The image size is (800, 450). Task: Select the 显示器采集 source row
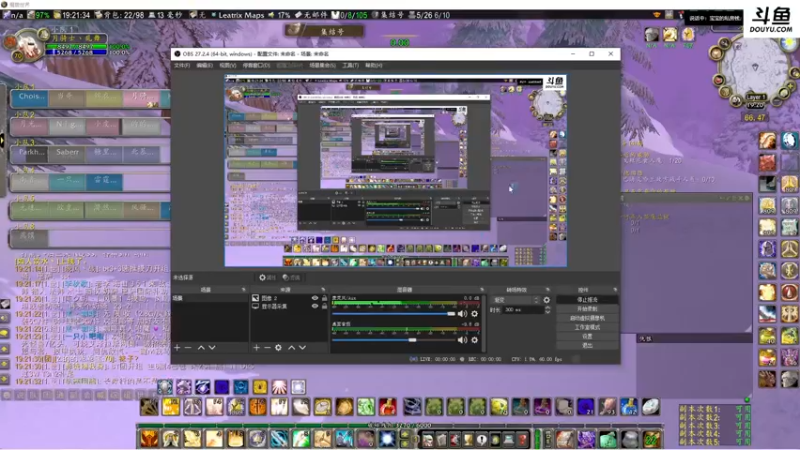tap(289, 306)
